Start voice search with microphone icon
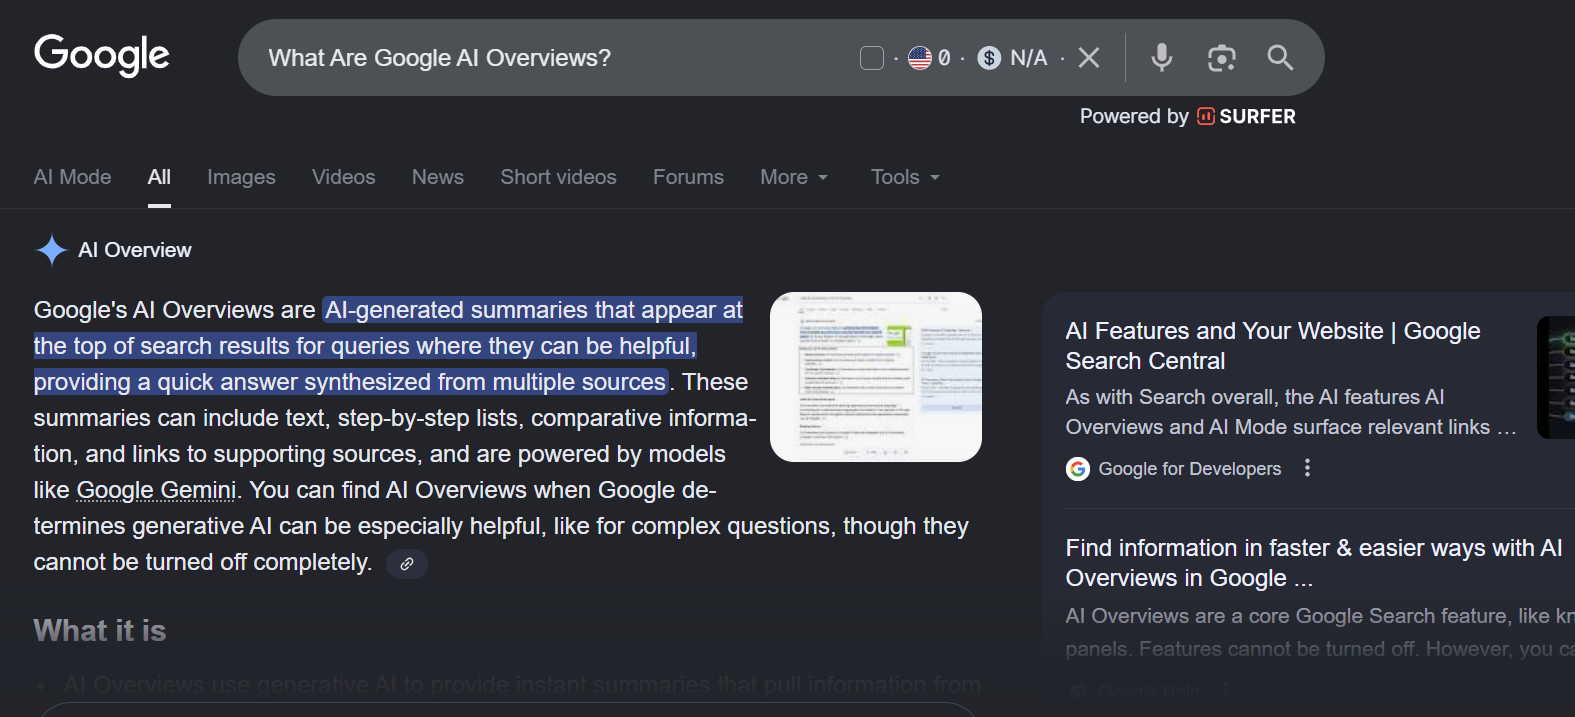Viewport: 1575px width, 717px height. tap(1161, 58)
